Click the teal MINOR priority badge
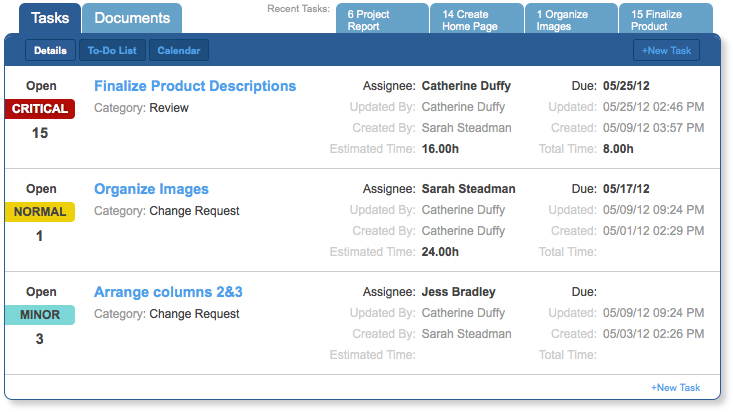This screenshot has width=733, height=413. coord(40,314)
